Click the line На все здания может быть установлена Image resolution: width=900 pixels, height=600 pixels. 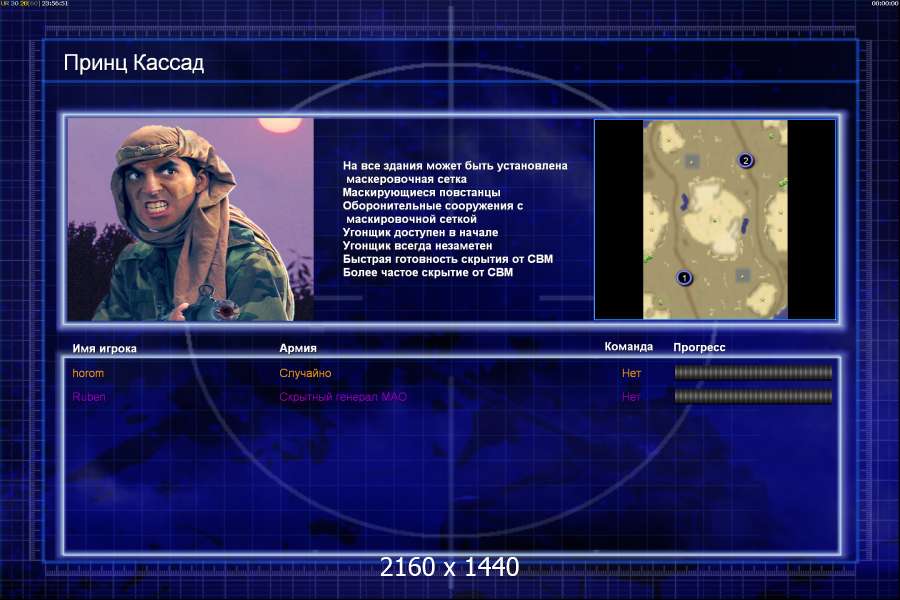[x=455, y=166]
